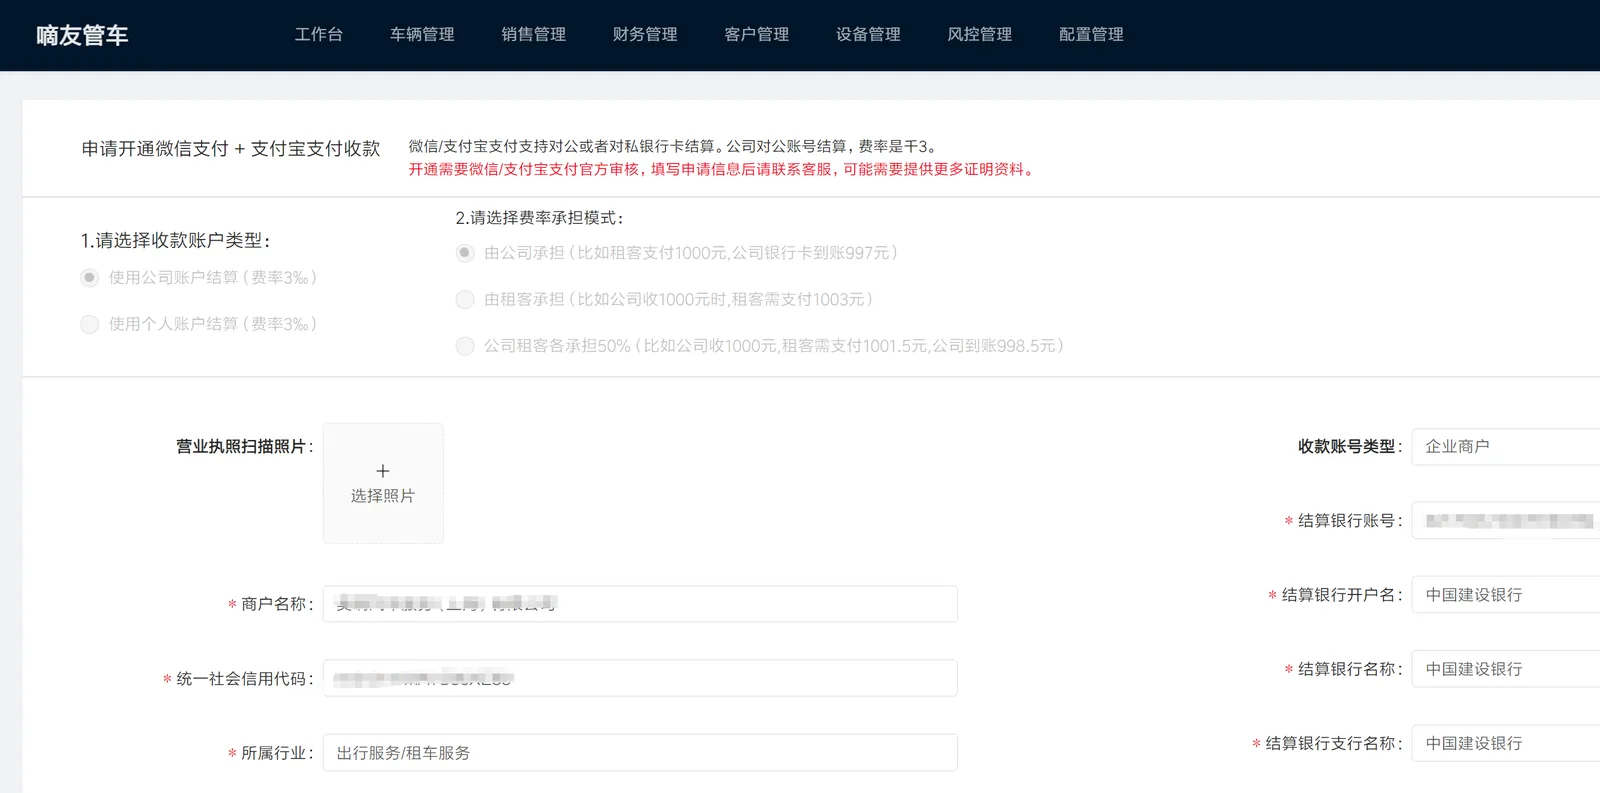
Task: Open the 所属行业 dropdown
Action: pos(640,753)
